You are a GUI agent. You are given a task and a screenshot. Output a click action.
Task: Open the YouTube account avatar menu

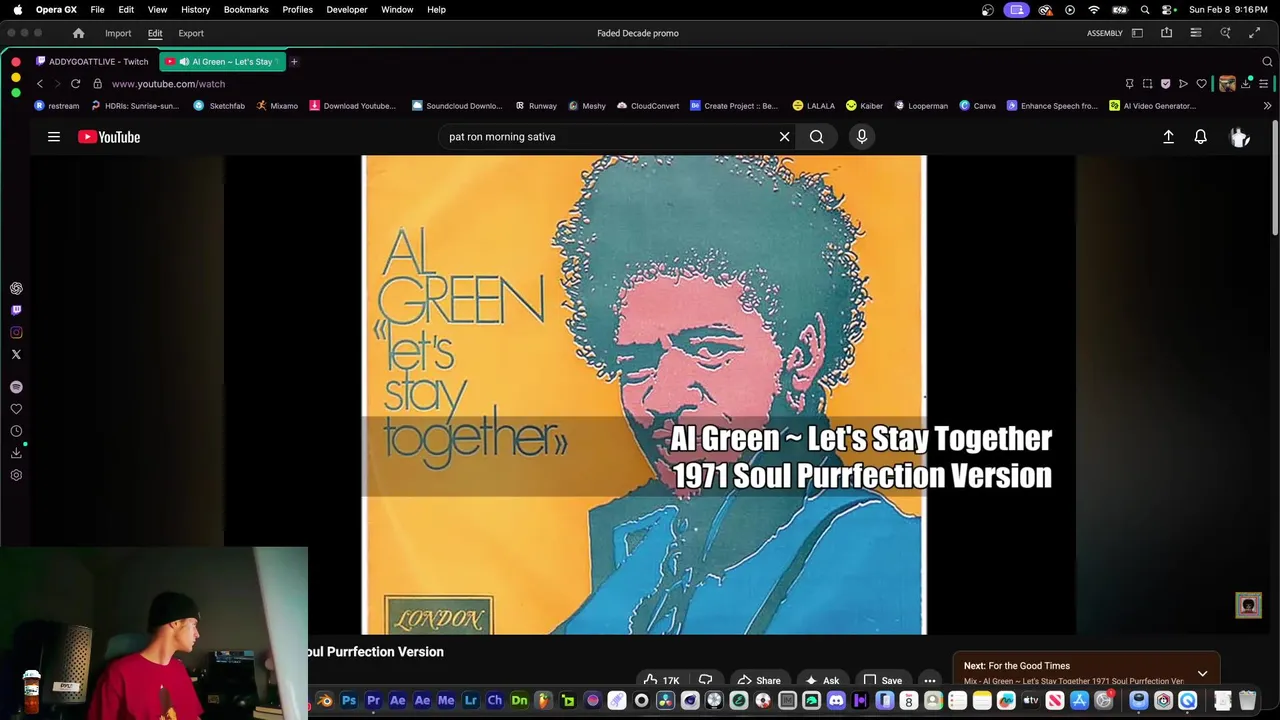pos(1239,137)
